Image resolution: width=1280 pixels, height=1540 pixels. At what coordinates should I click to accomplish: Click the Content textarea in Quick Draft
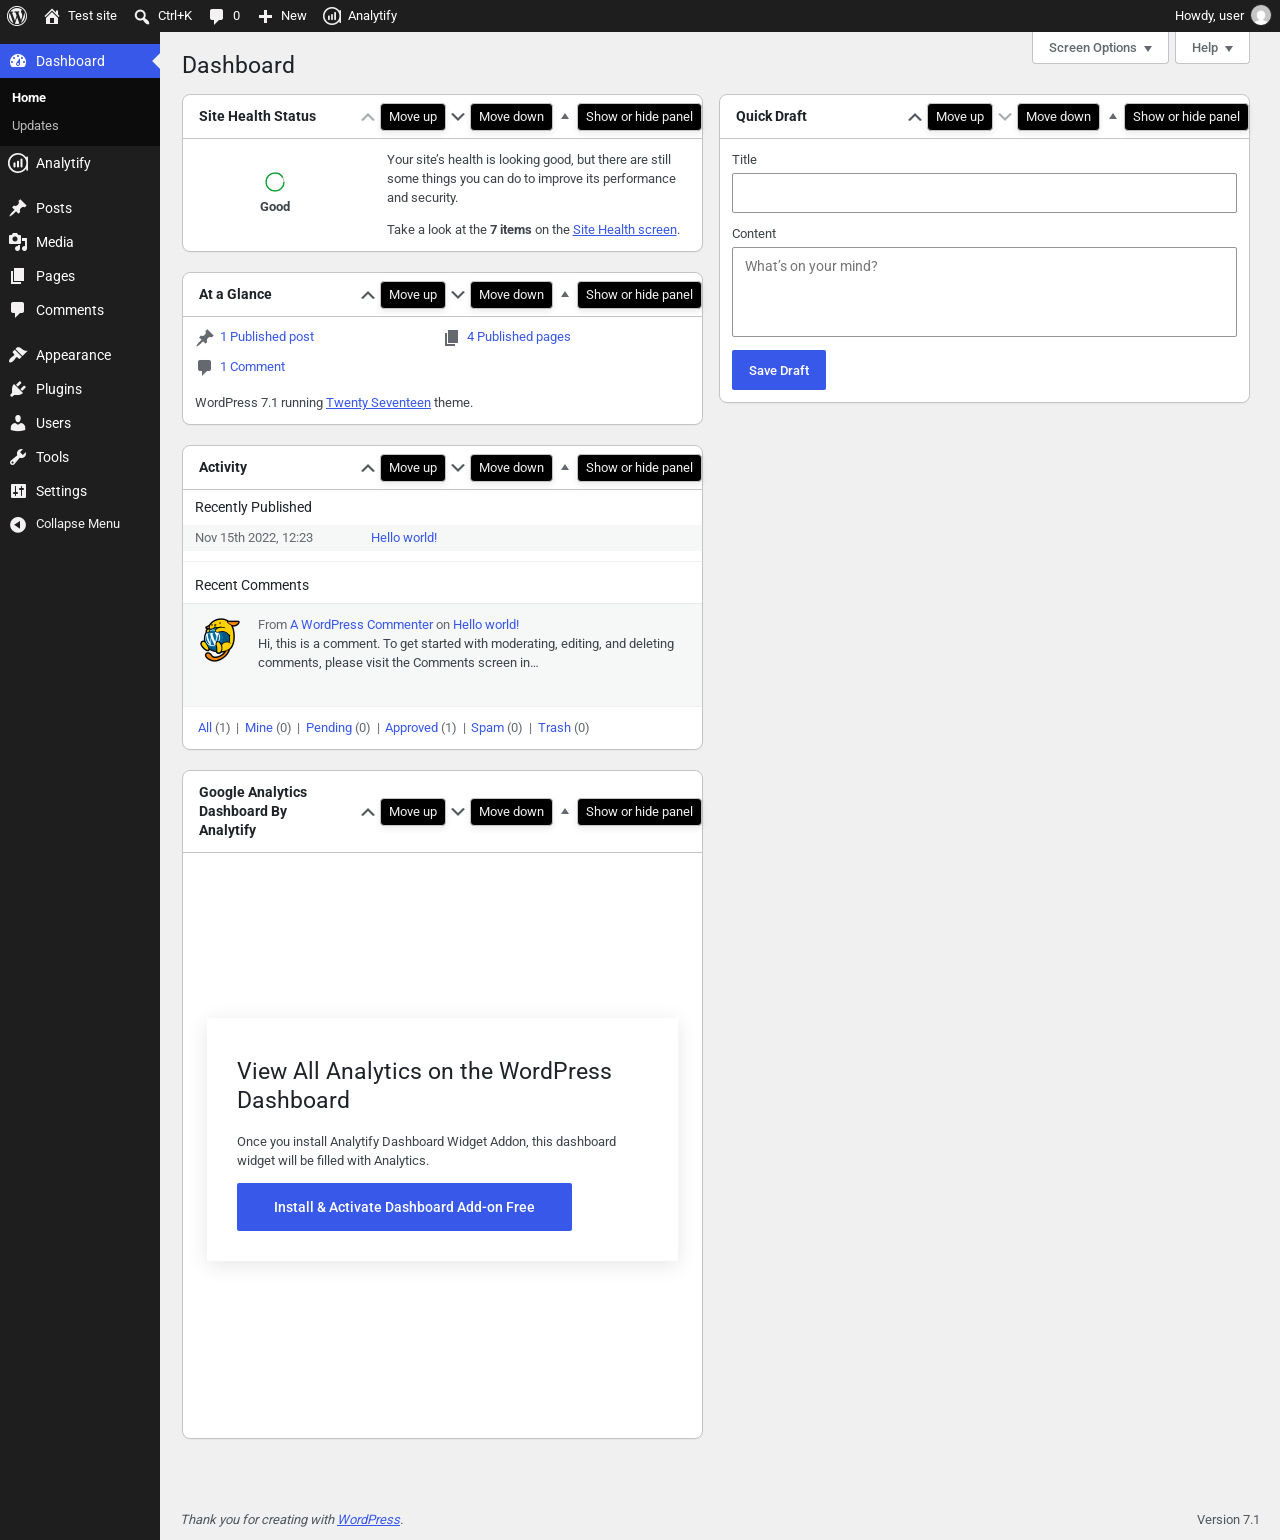(984, 292)
